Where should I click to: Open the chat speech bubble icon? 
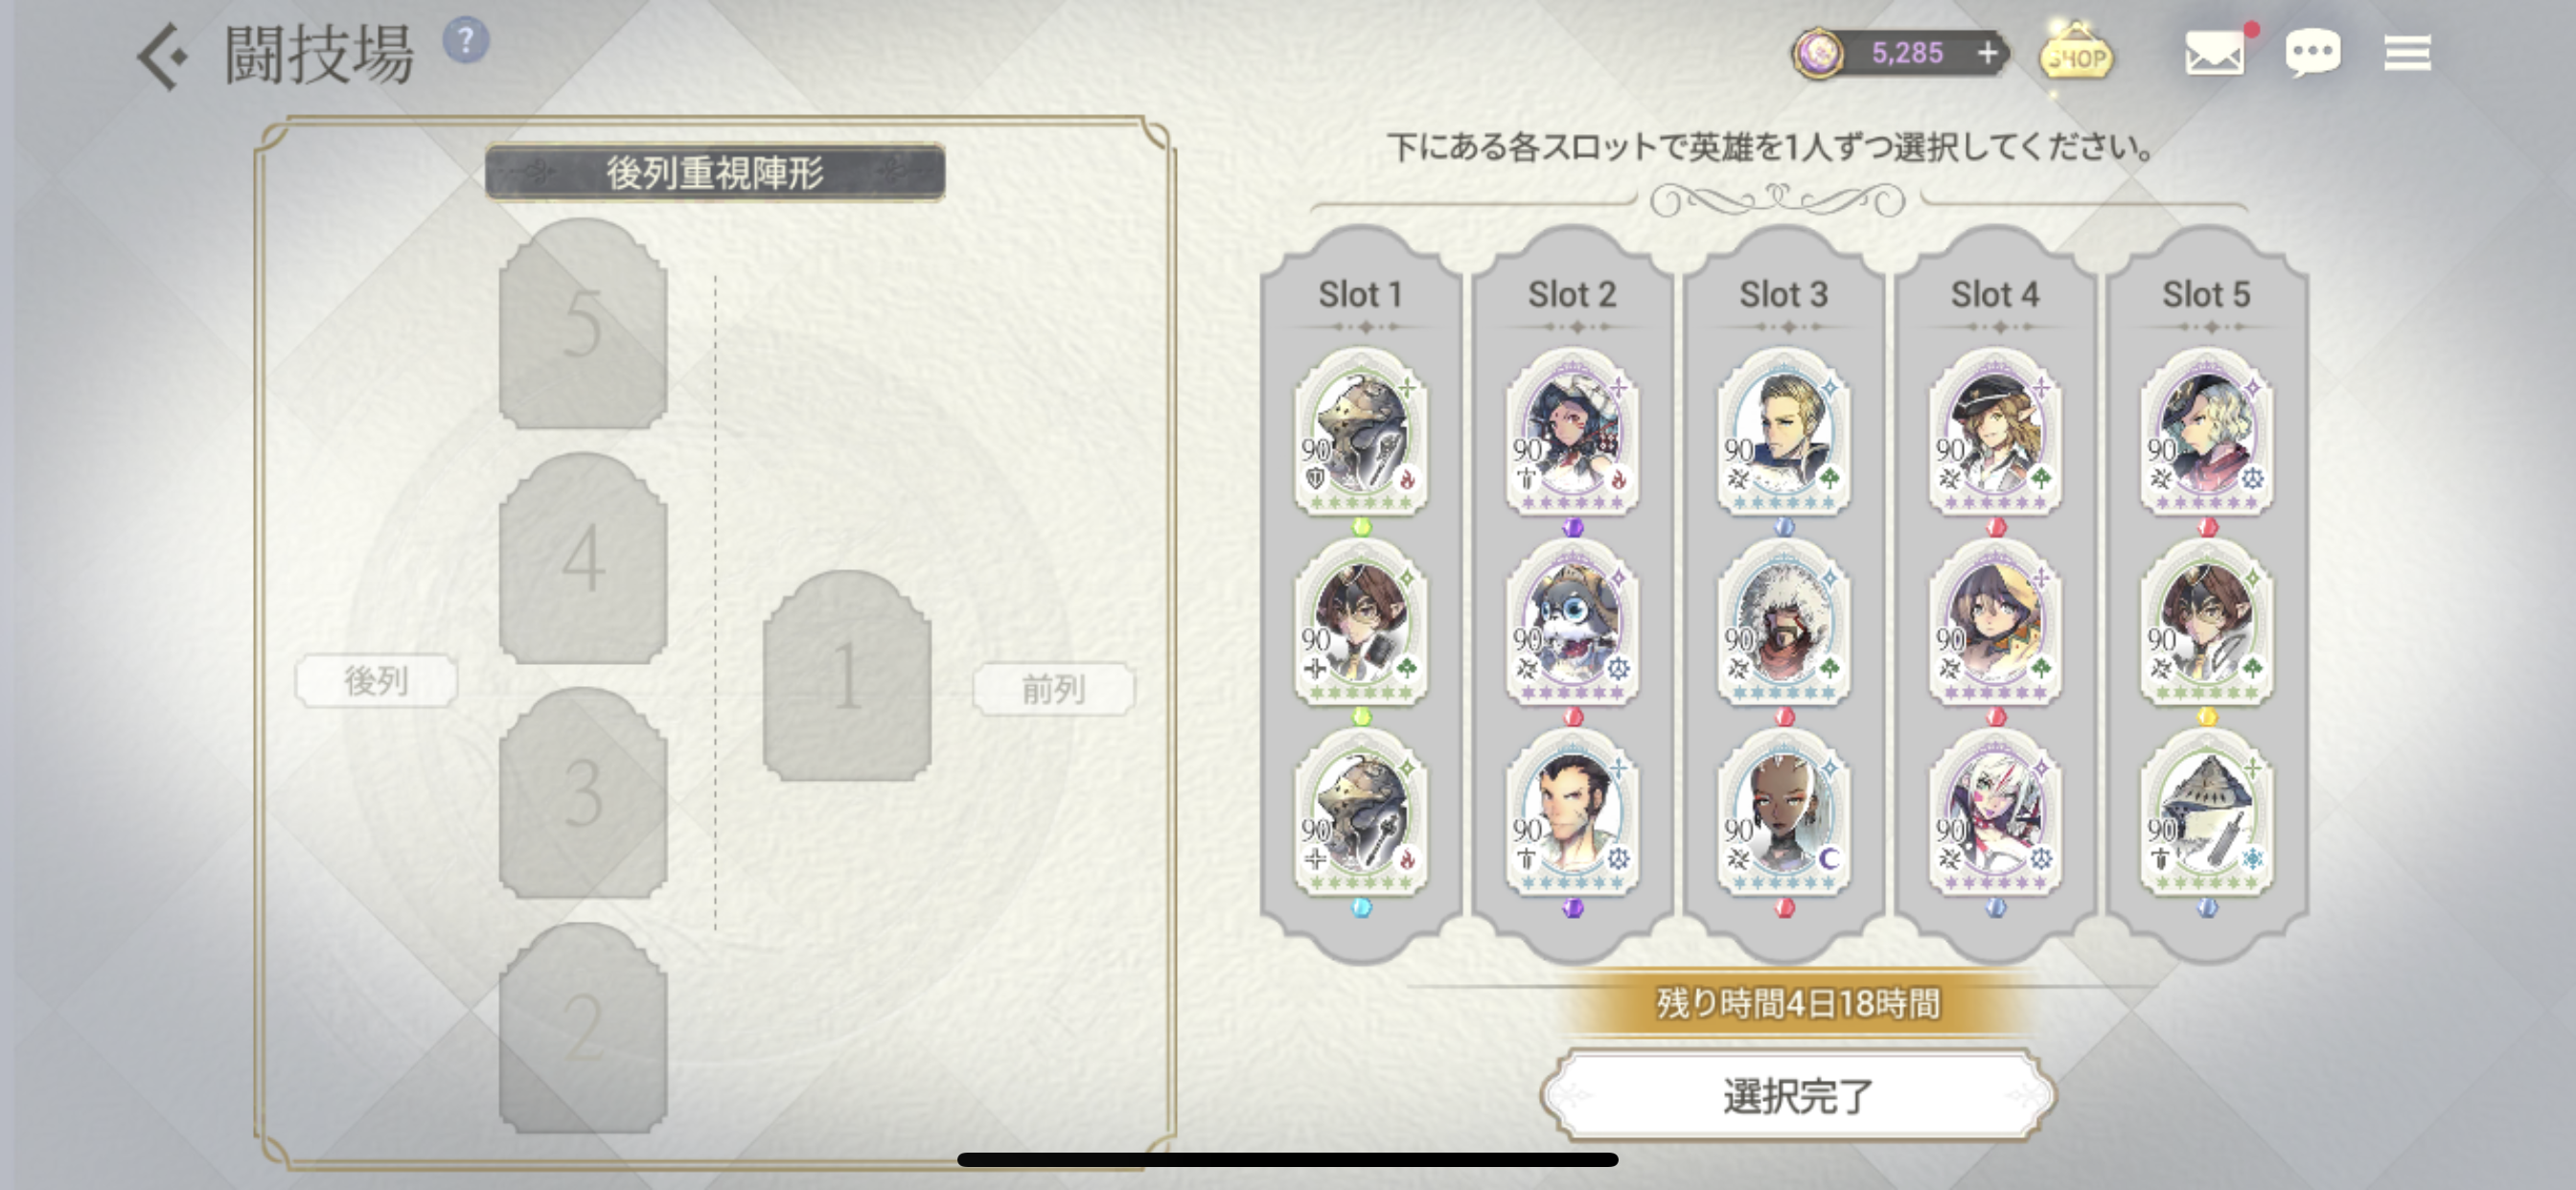click(2312, 53)
